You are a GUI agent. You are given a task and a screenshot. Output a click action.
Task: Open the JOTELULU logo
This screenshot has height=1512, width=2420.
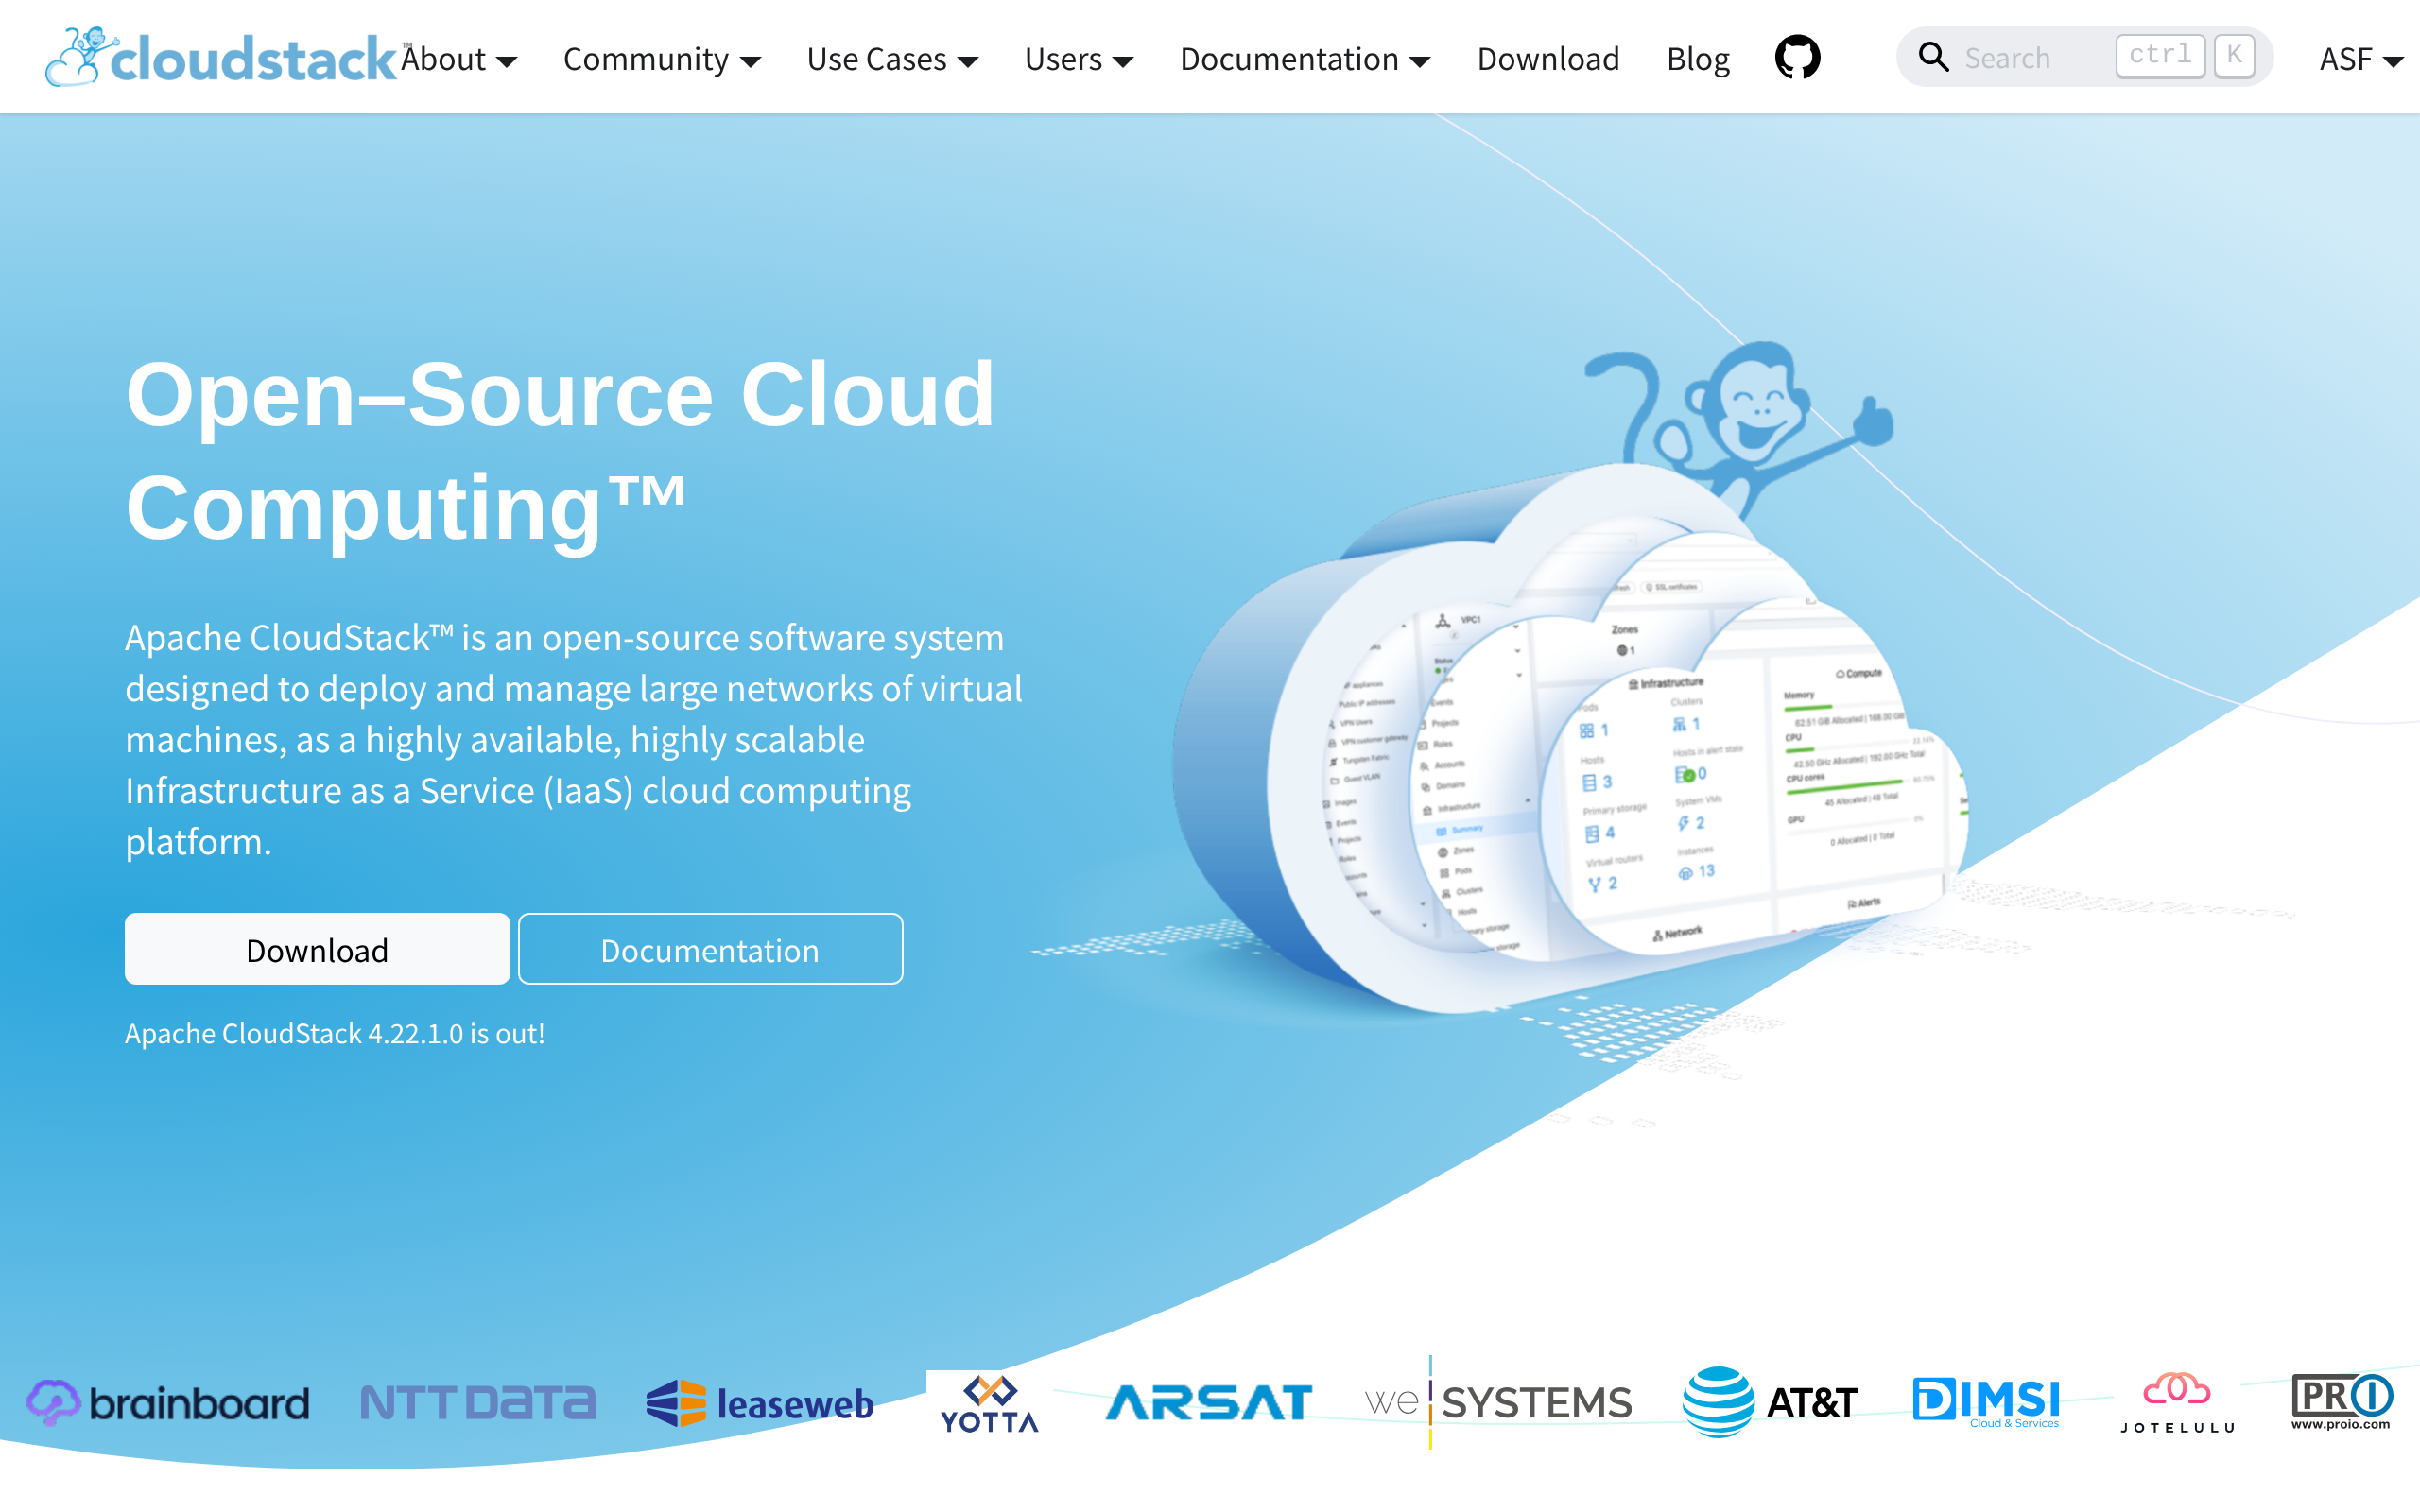tap(2177, 1403)
